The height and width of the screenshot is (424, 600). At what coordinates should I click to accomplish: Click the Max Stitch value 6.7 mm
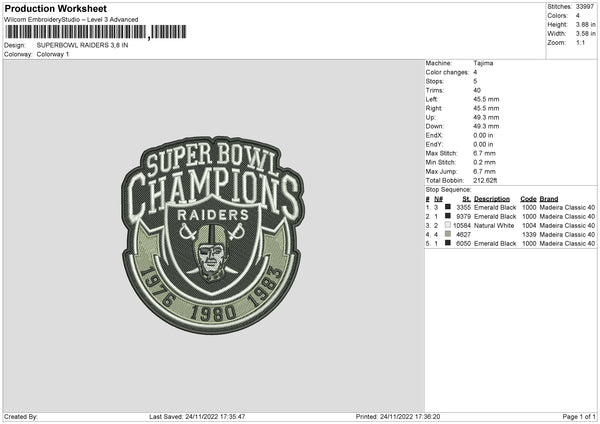[x=484, y=153]
